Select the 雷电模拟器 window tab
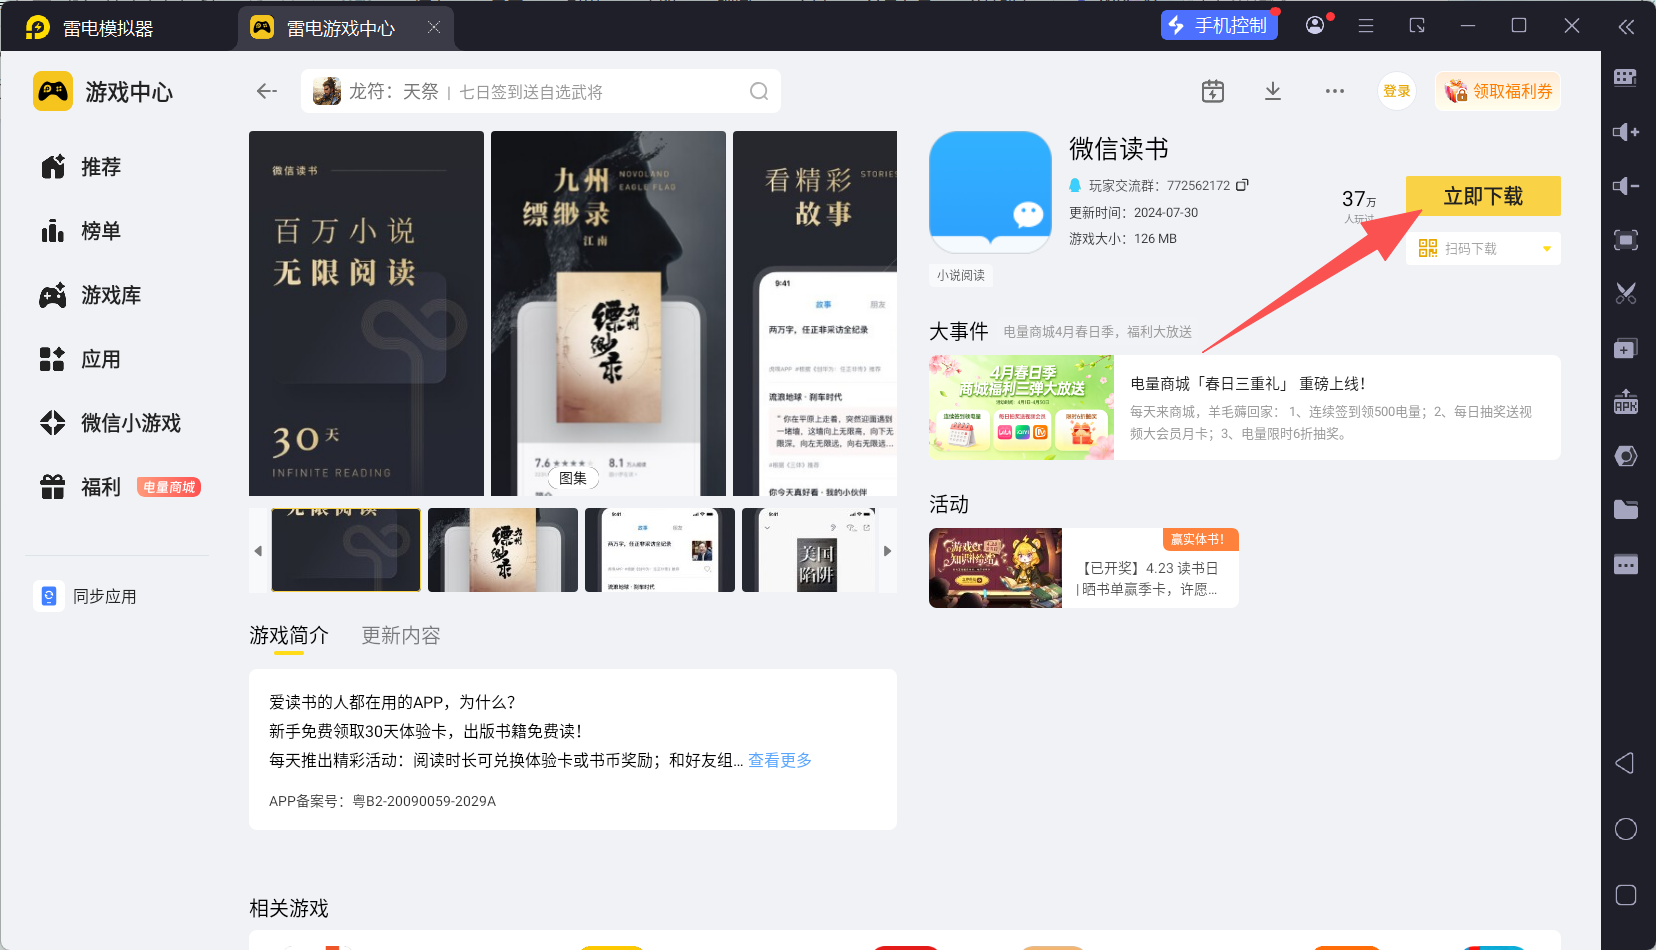Viewport: 1656px width, 950px height. point(90,28)
